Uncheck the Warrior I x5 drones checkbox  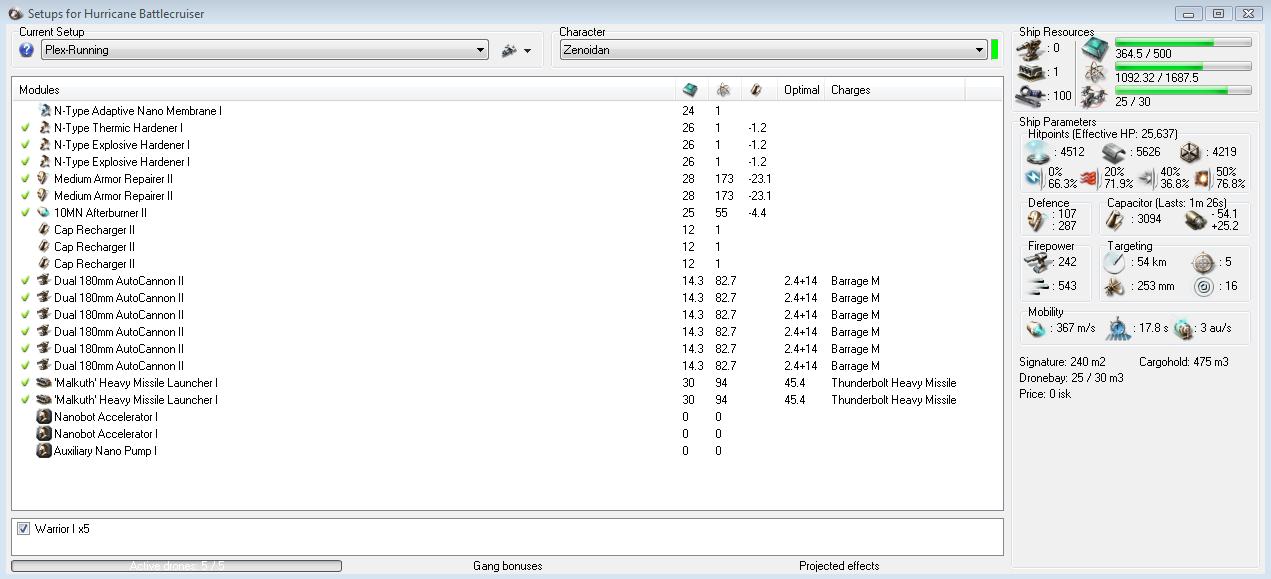click(23, 529)
